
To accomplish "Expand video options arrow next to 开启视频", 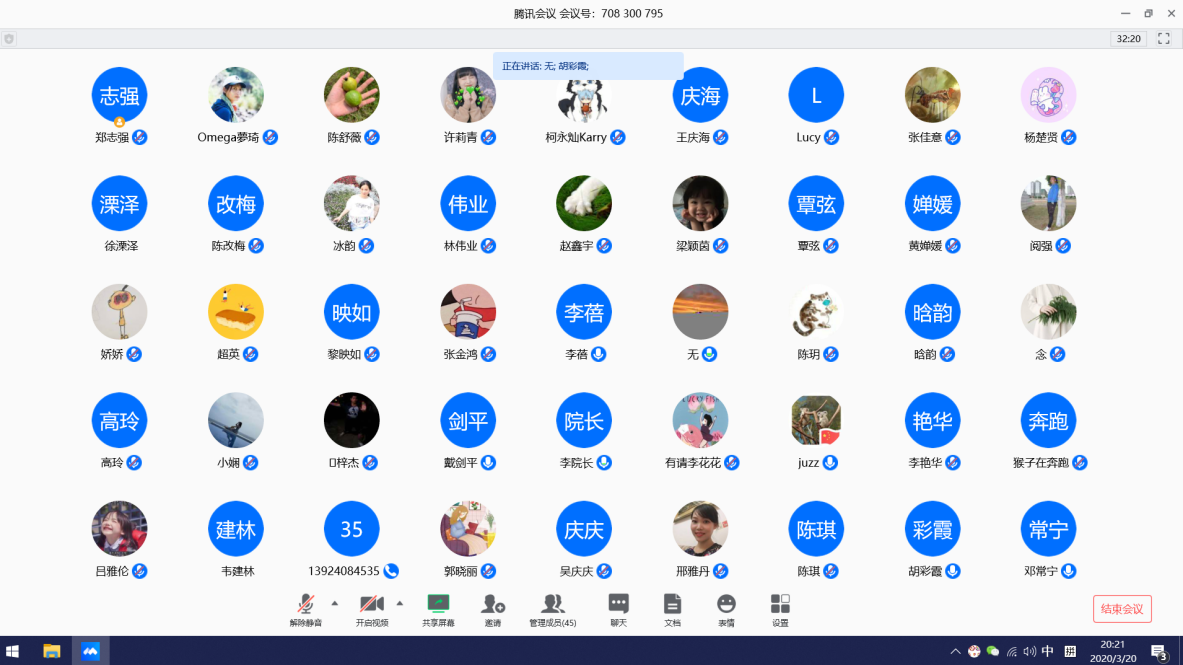I will (x=399, y=603).
